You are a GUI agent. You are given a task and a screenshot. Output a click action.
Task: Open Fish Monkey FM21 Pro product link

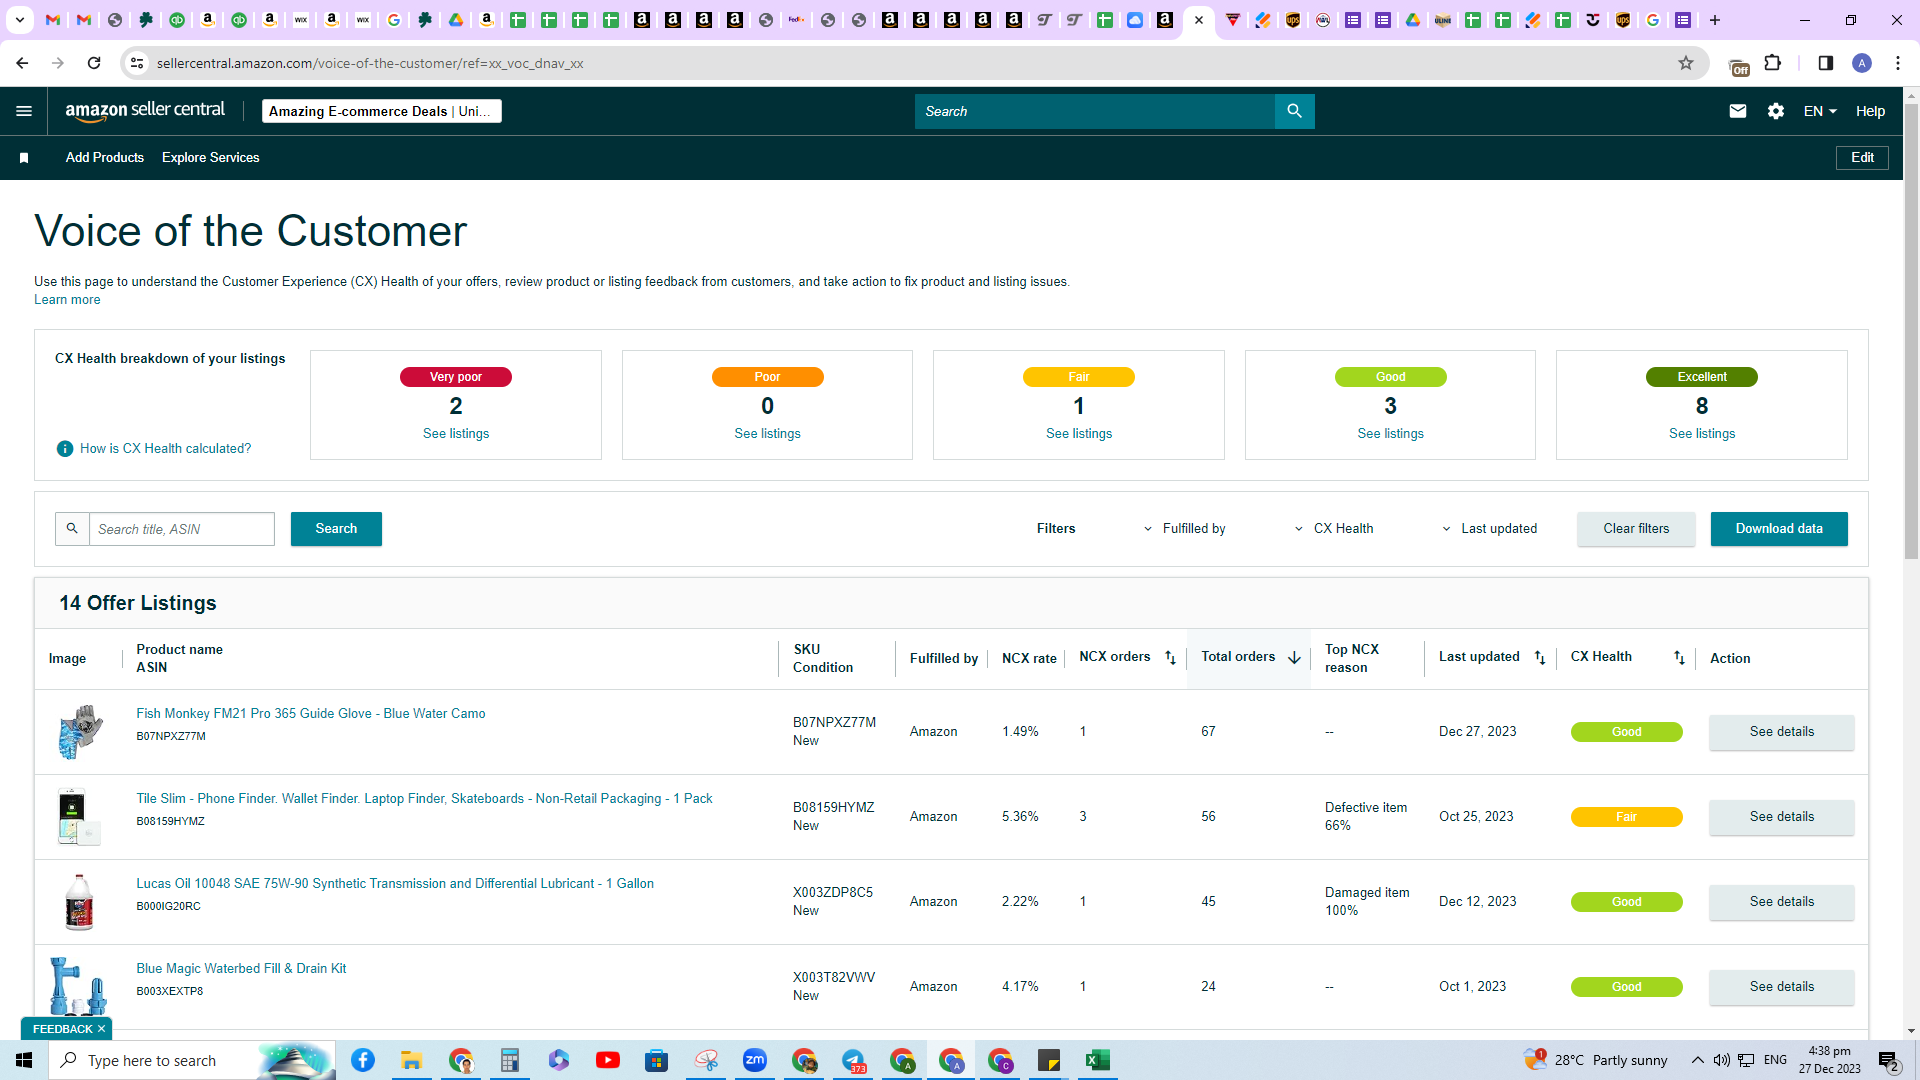pos(311,714)
